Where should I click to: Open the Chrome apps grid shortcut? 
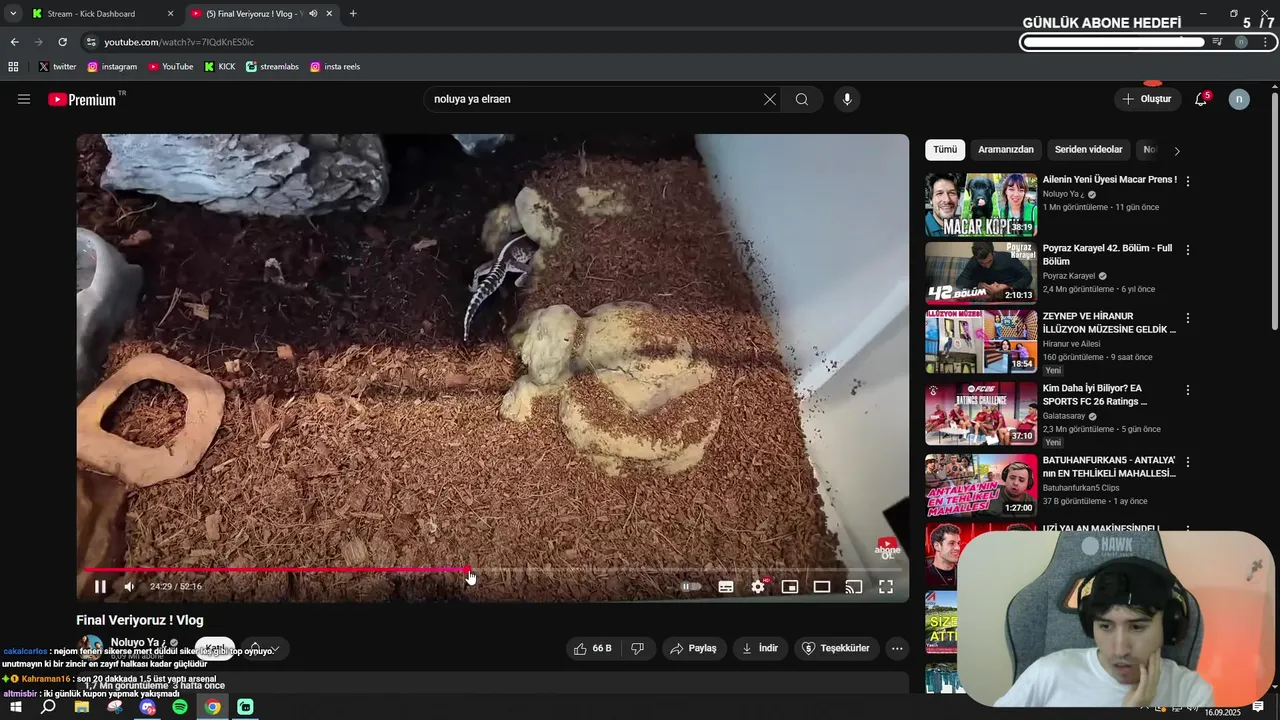tap(13, 67)
